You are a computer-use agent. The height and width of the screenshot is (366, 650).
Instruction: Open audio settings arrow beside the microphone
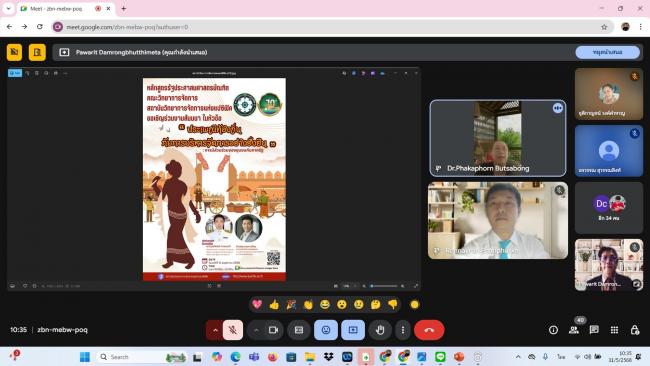(215, 330)
